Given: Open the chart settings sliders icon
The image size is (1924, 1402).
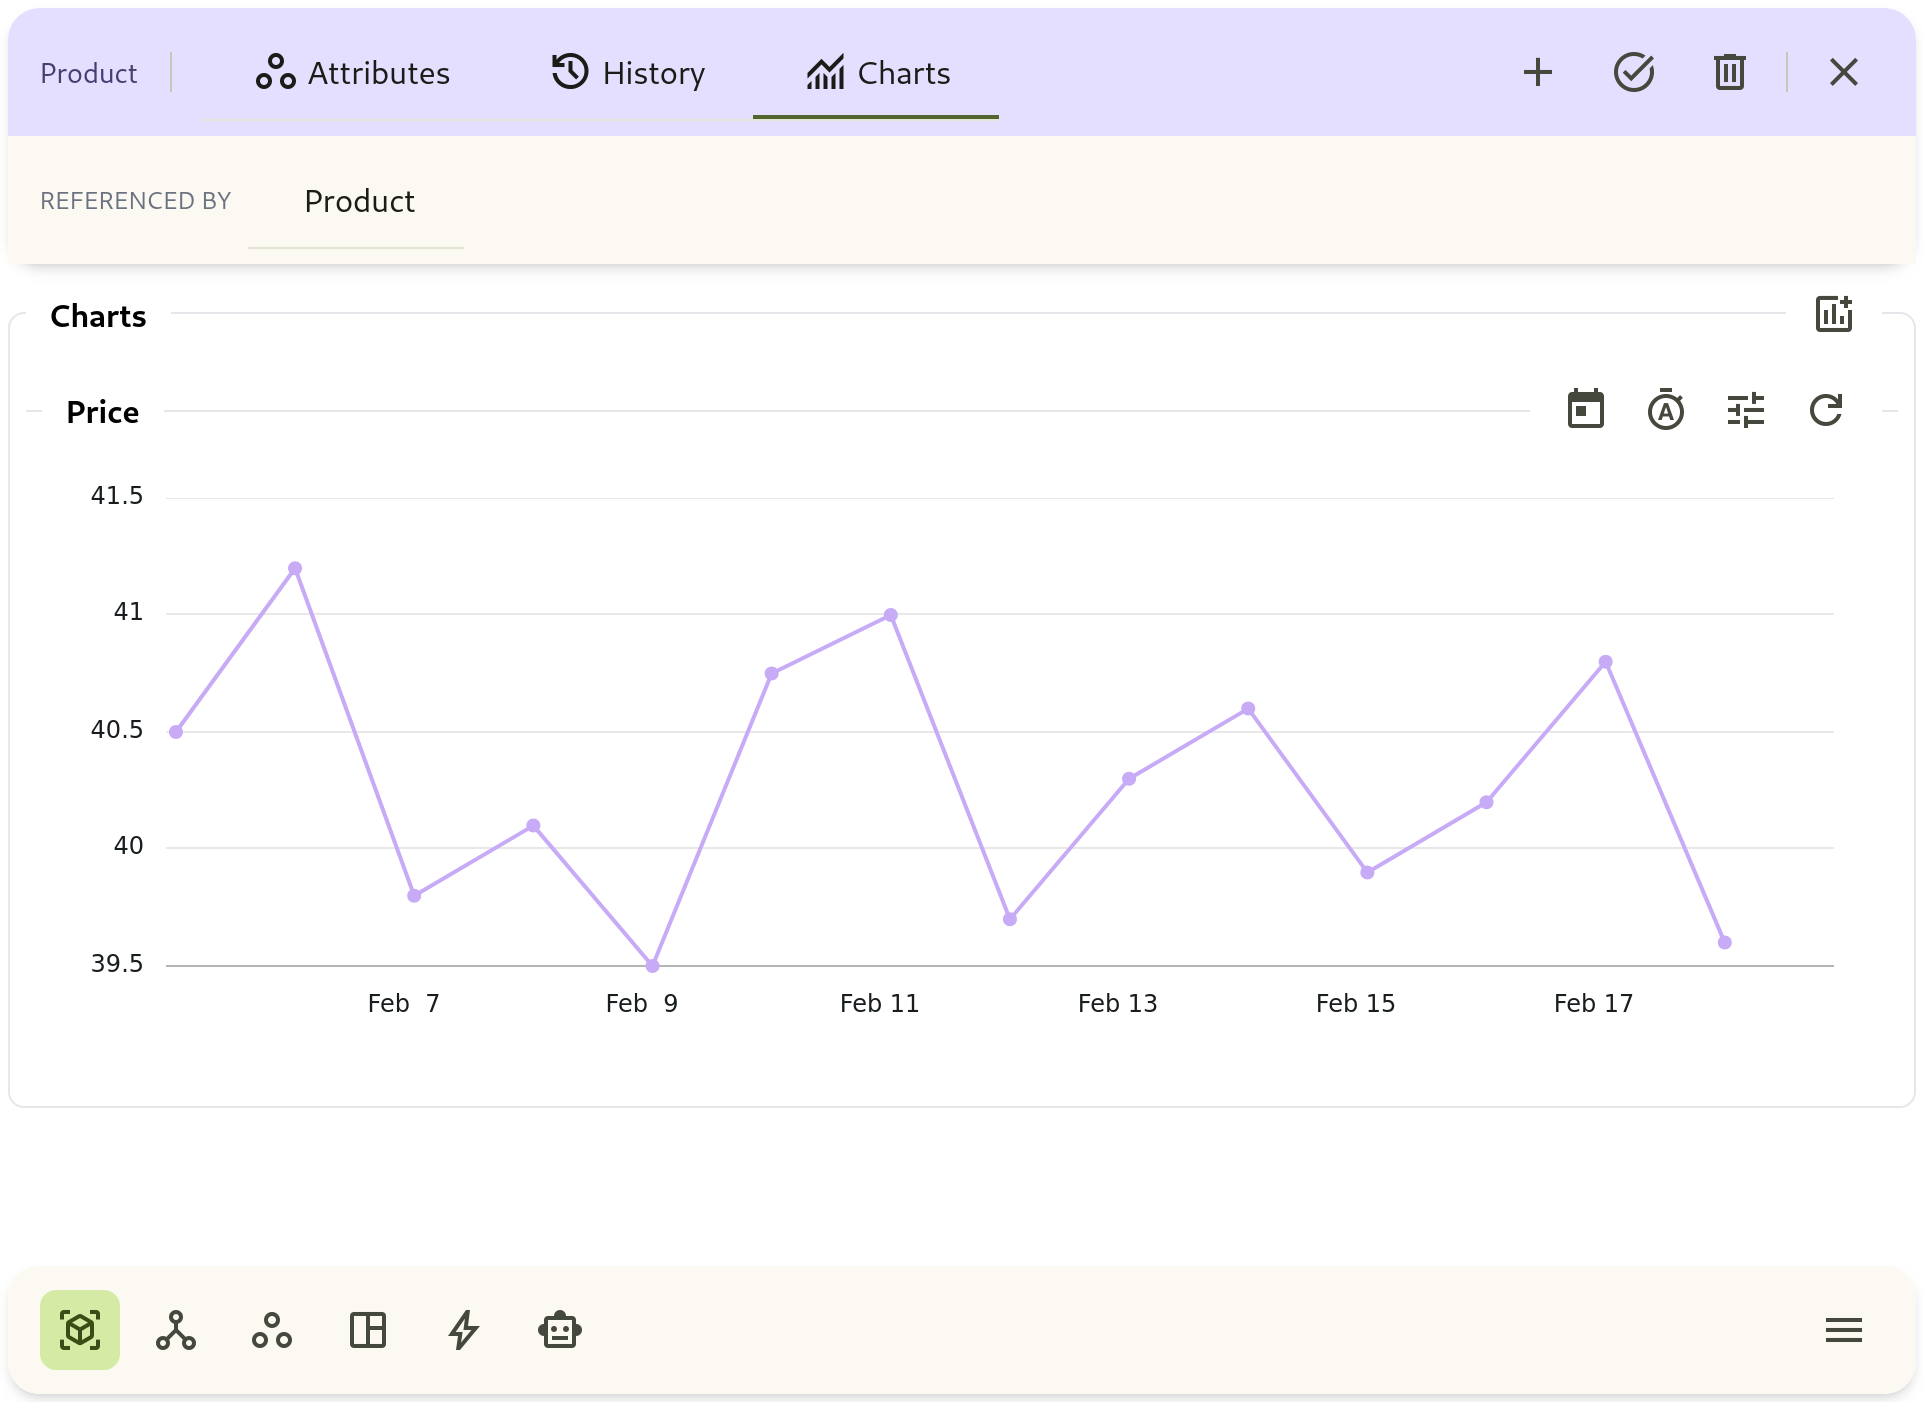Looking at the screenshot, I should 1746,409.
